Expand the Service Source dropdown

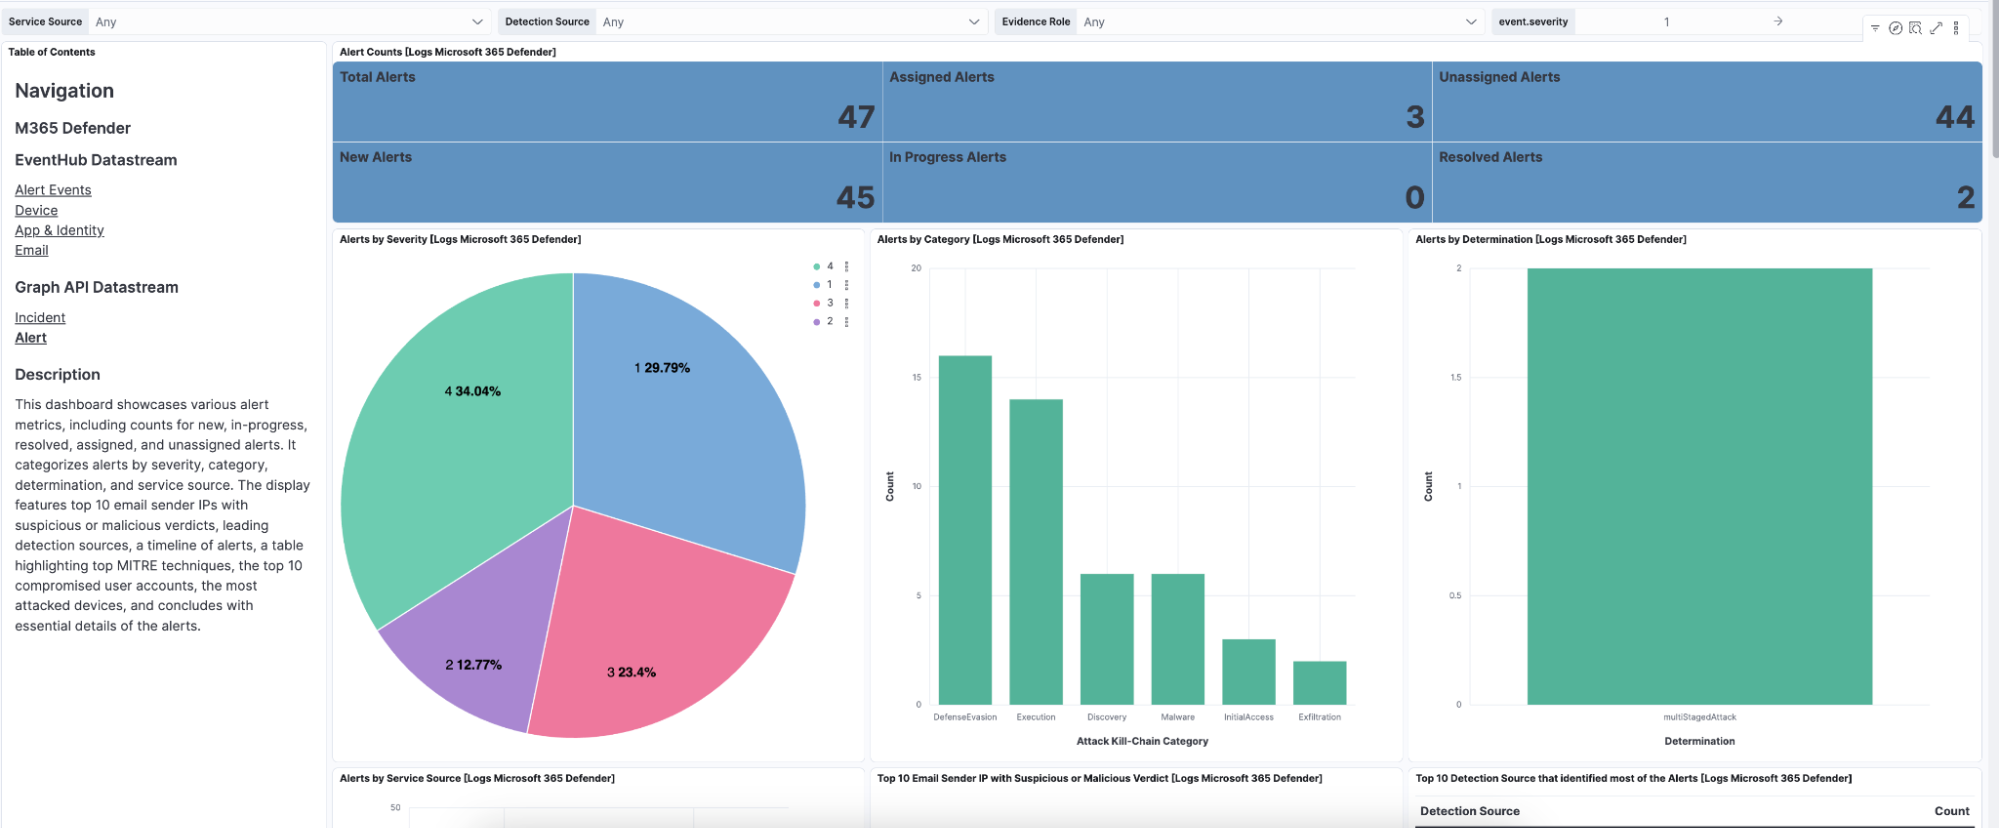pos(477,22)
